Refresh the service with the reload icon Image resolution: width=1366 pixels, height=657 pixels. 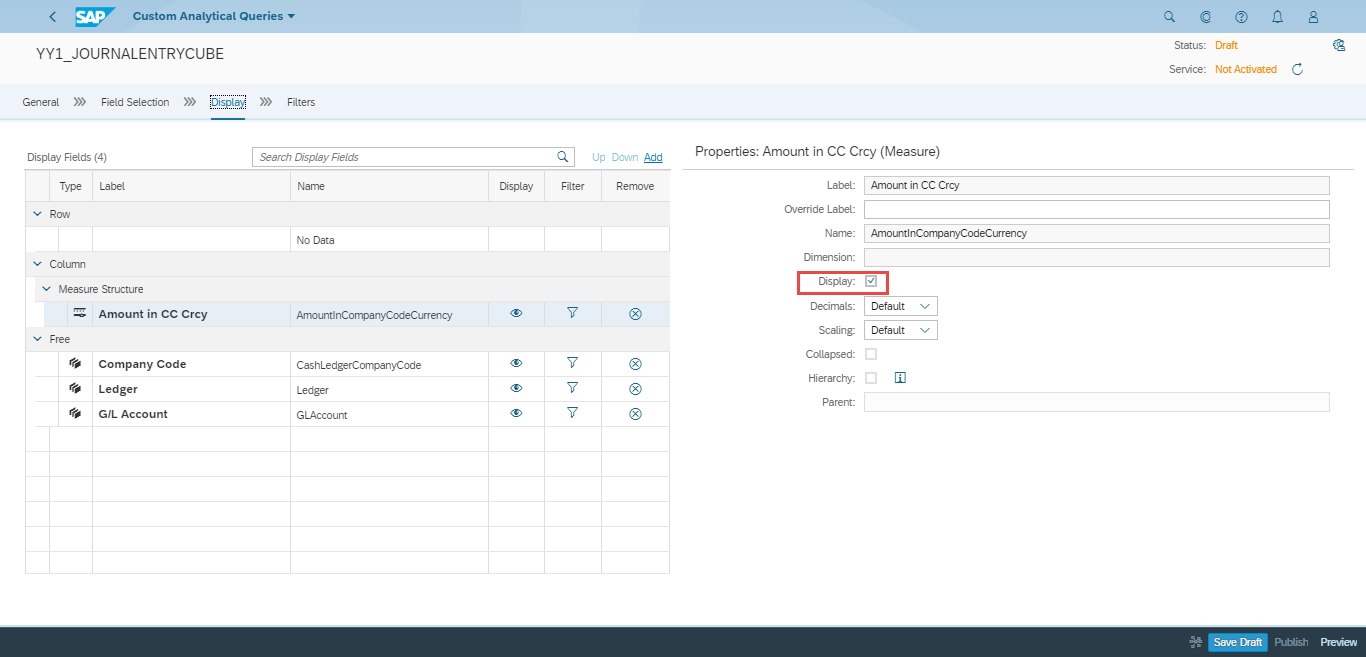pyautogui.click(x=1297, y=69)
